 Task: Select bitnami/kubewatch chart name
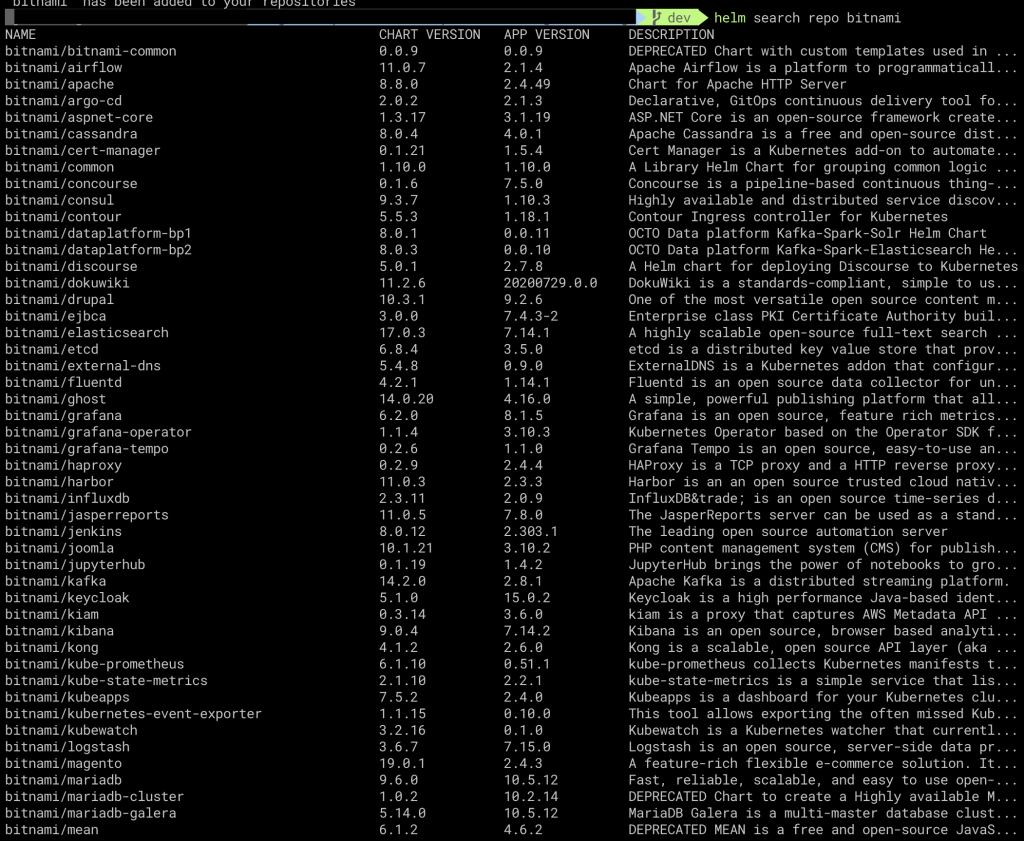click(x=71, y=731)
